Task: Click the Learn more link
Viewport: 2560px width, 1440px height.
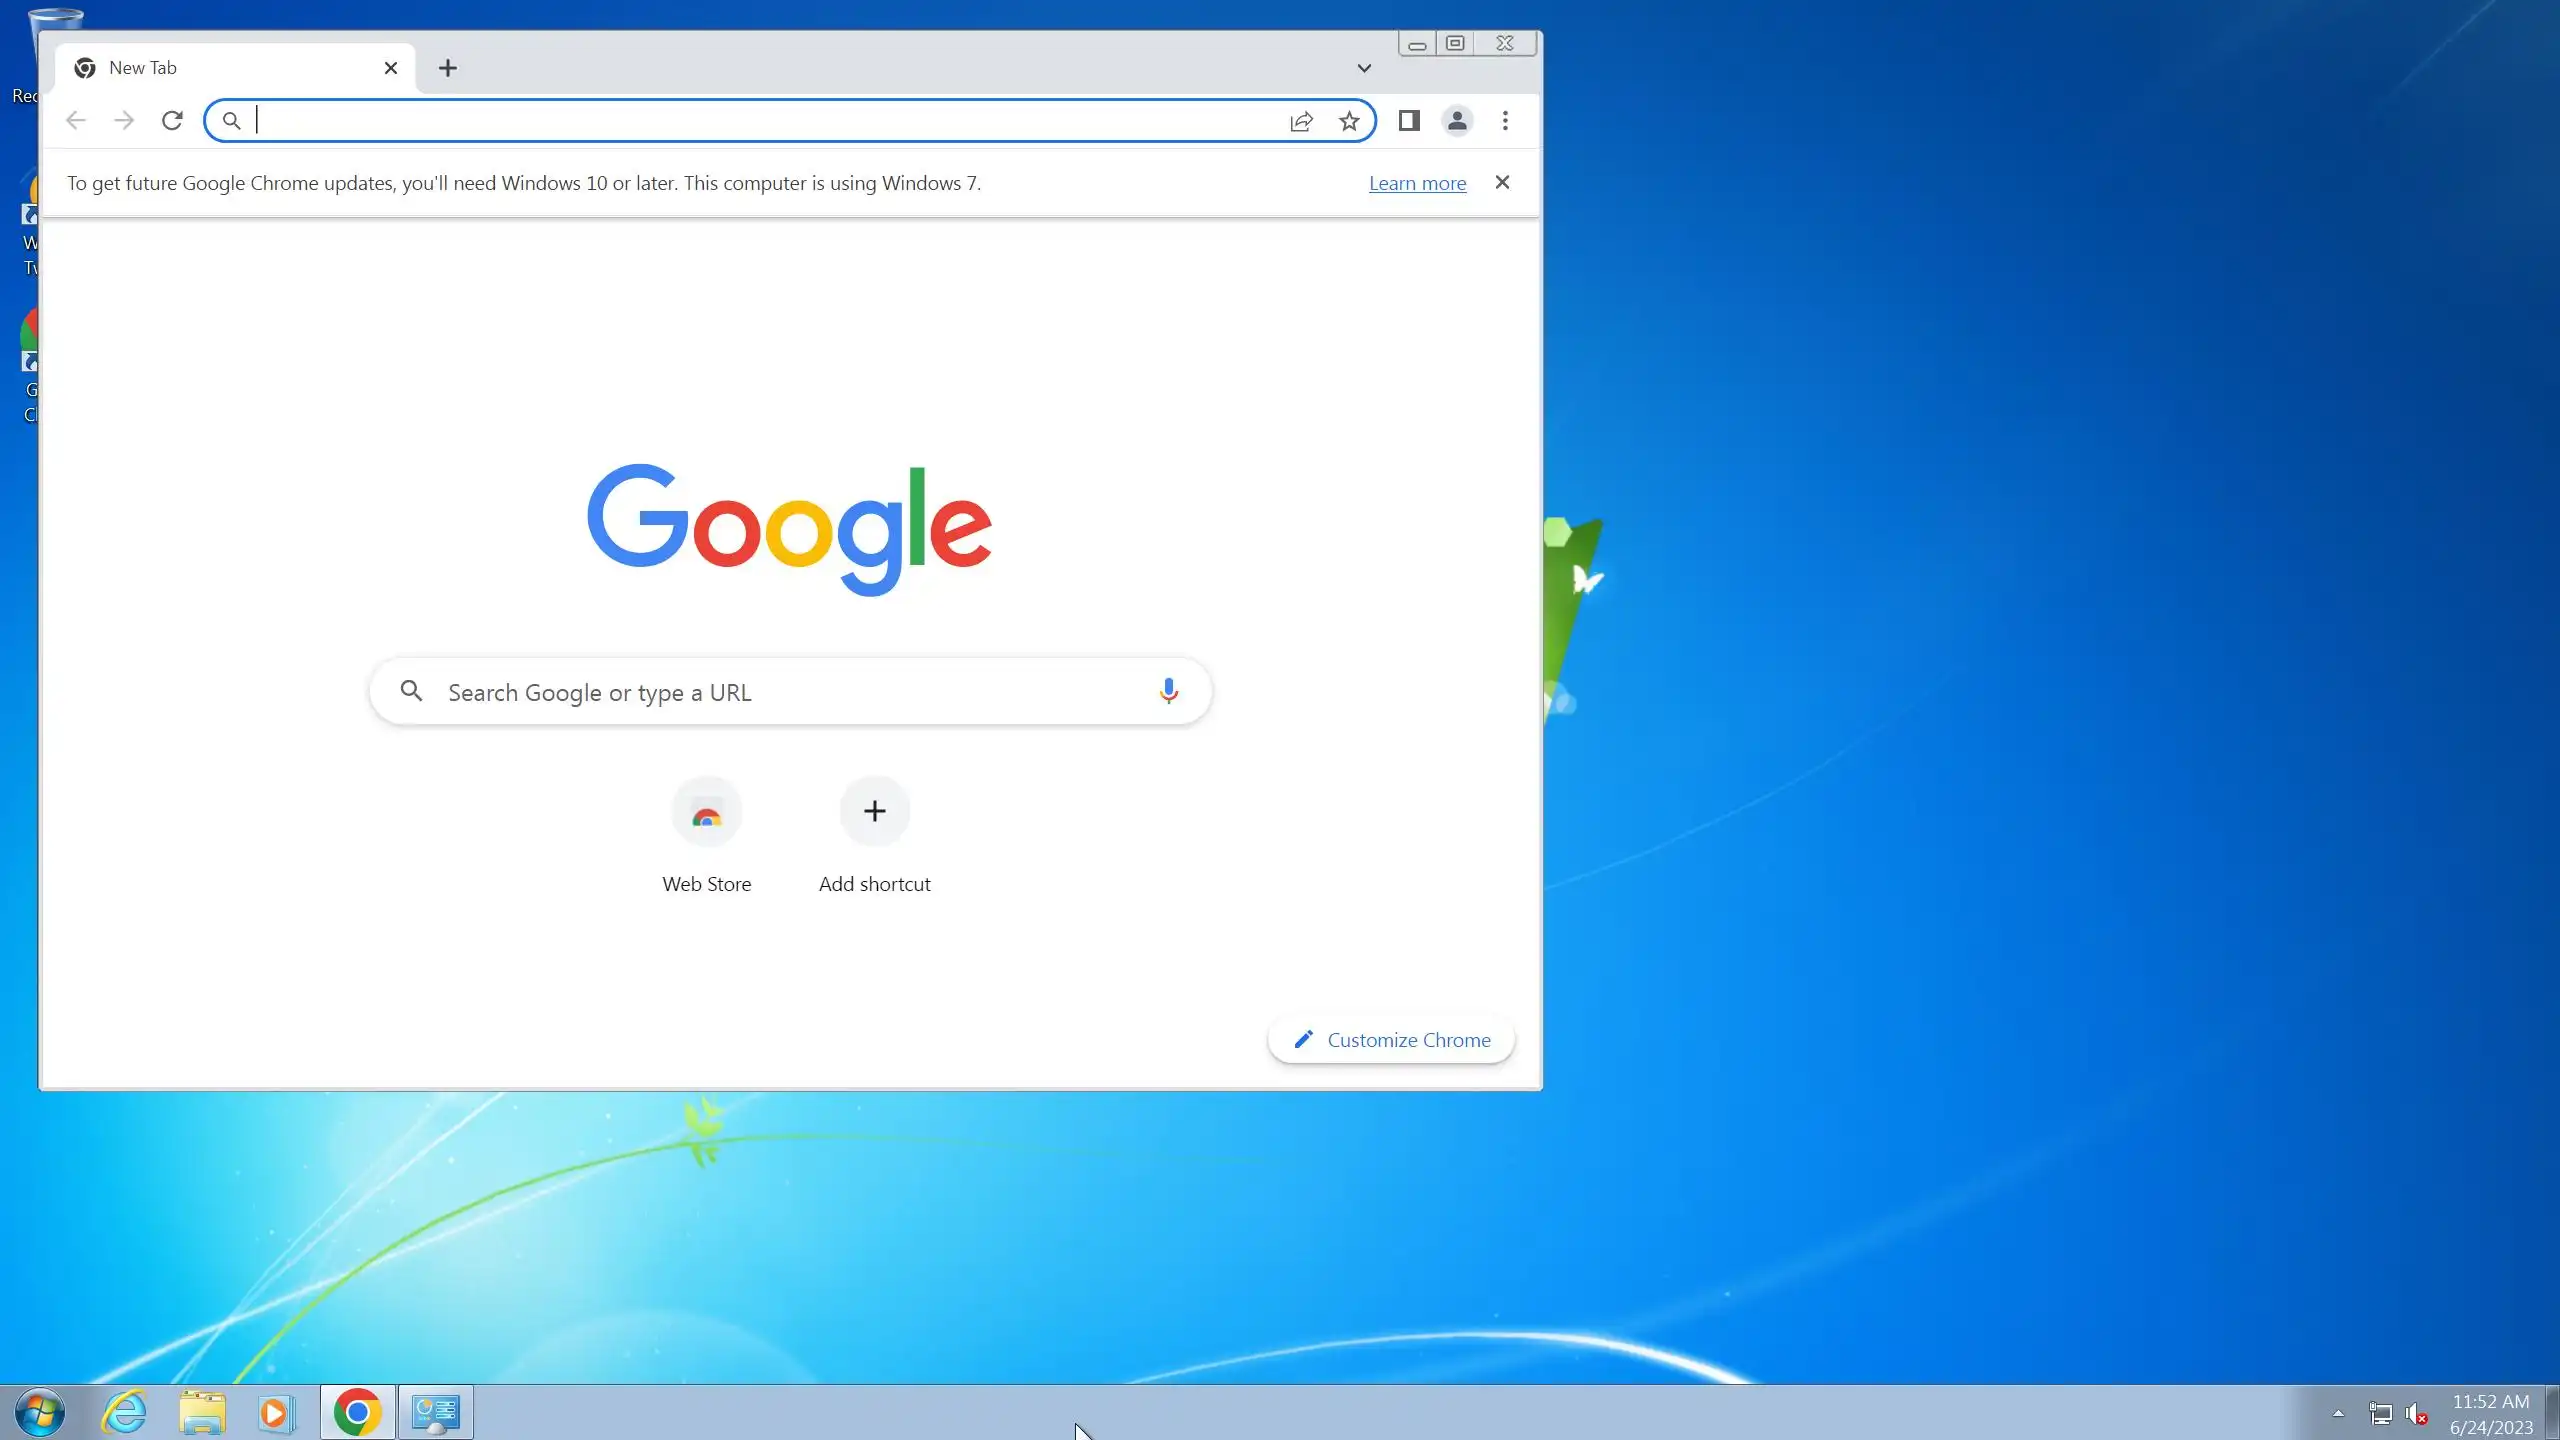Action: 1417,183
